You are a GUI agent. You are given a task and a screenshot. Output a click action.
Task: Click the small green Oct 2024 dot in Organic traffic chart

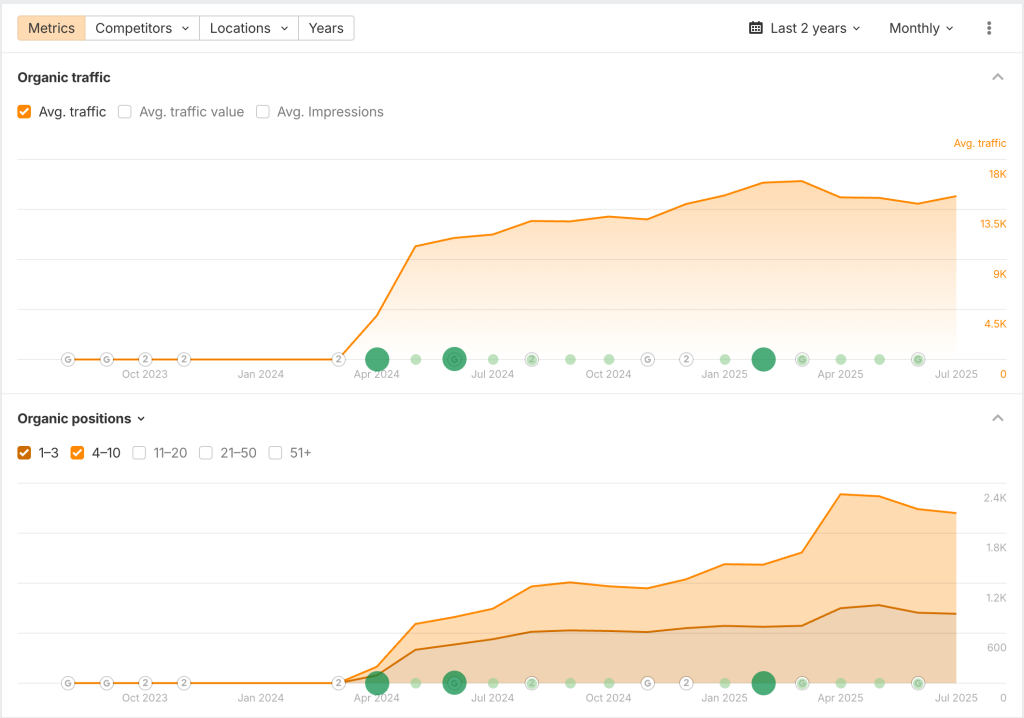609,359
